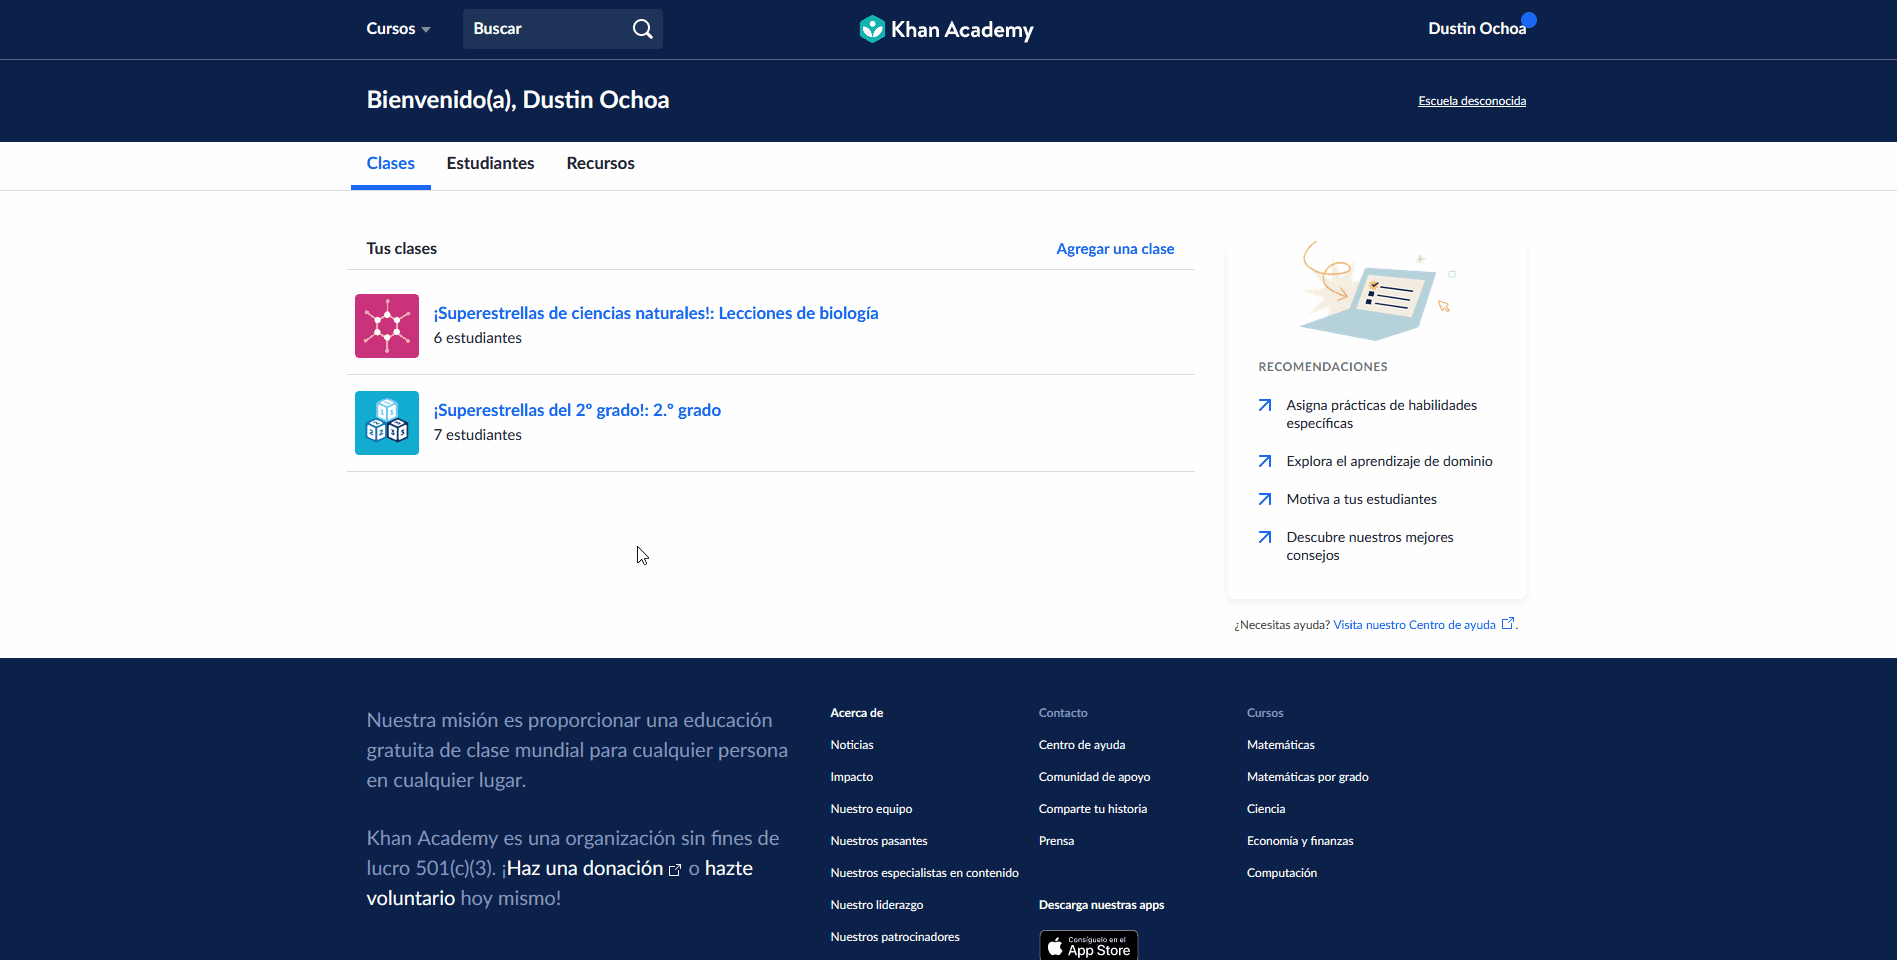
Task: Click the Khan Academy logo
Action: [946, 29]
